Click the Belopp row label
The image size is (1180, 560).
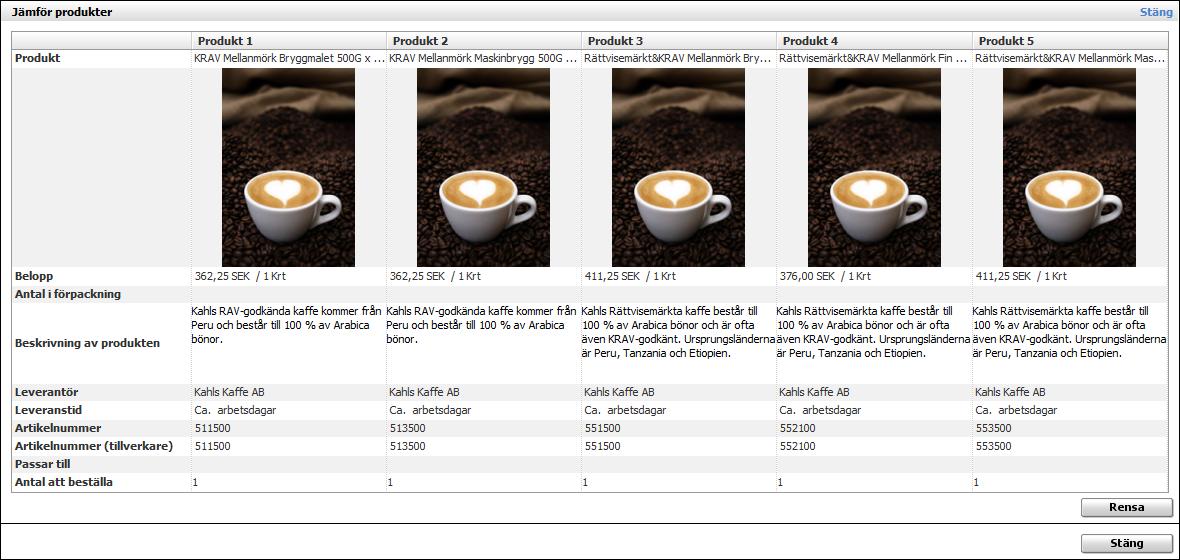[32, 276]
